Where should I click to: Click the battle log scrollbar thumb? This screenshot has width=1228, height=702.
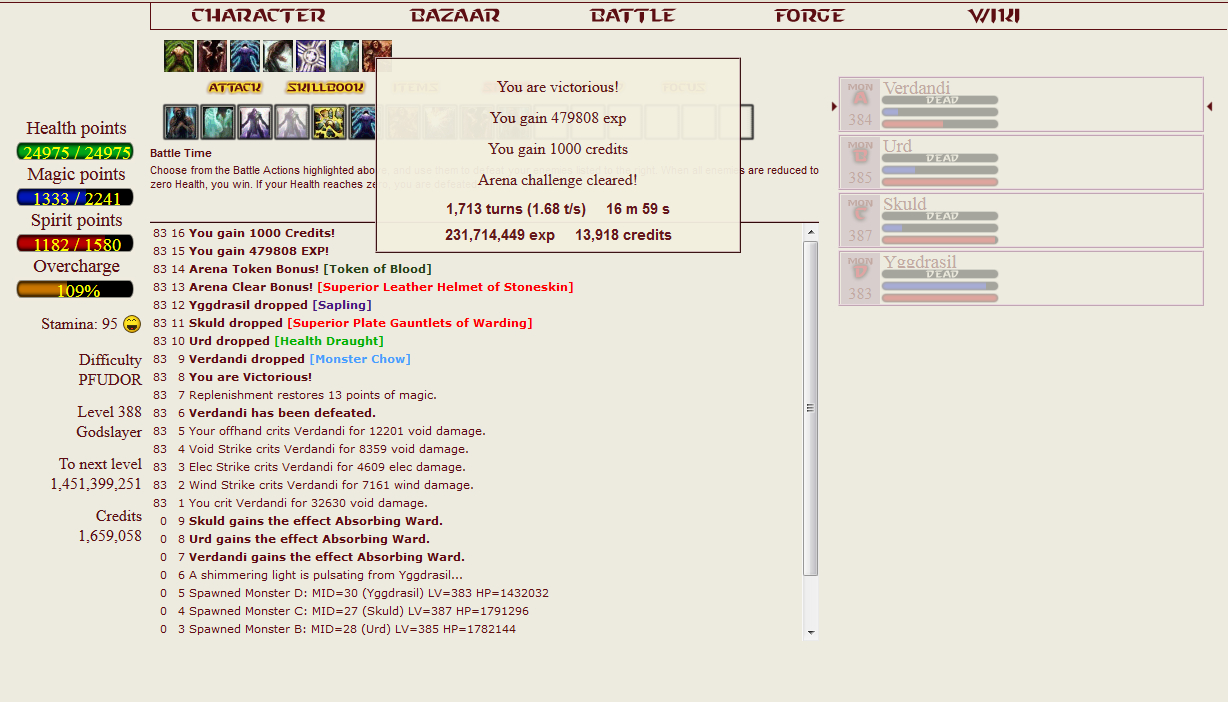(811, 408)
